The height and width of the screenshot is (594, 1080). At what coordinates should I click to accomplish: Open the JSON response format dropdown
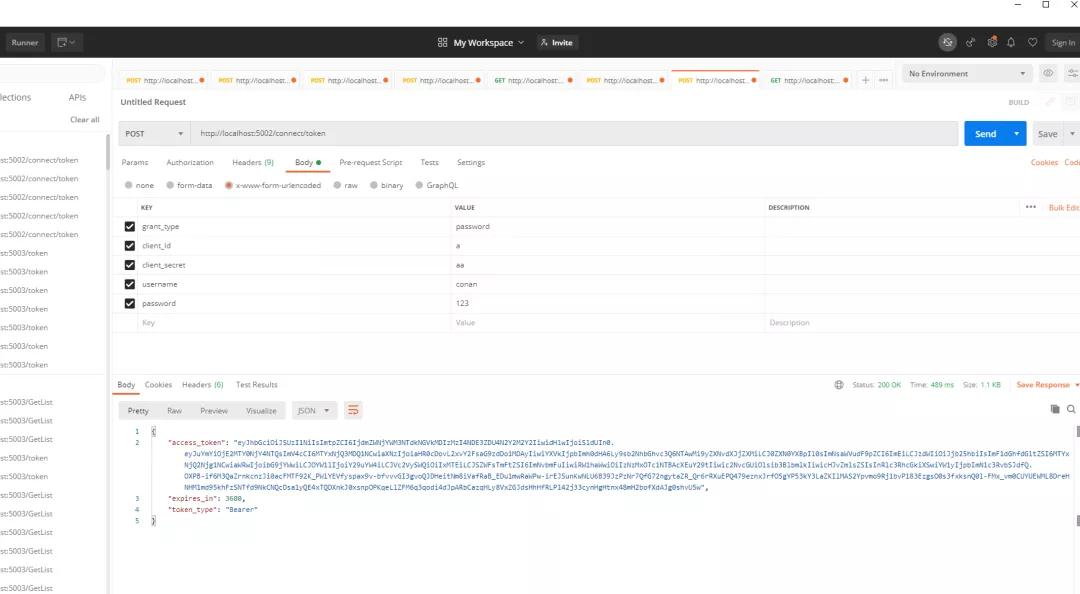[315, 410]
